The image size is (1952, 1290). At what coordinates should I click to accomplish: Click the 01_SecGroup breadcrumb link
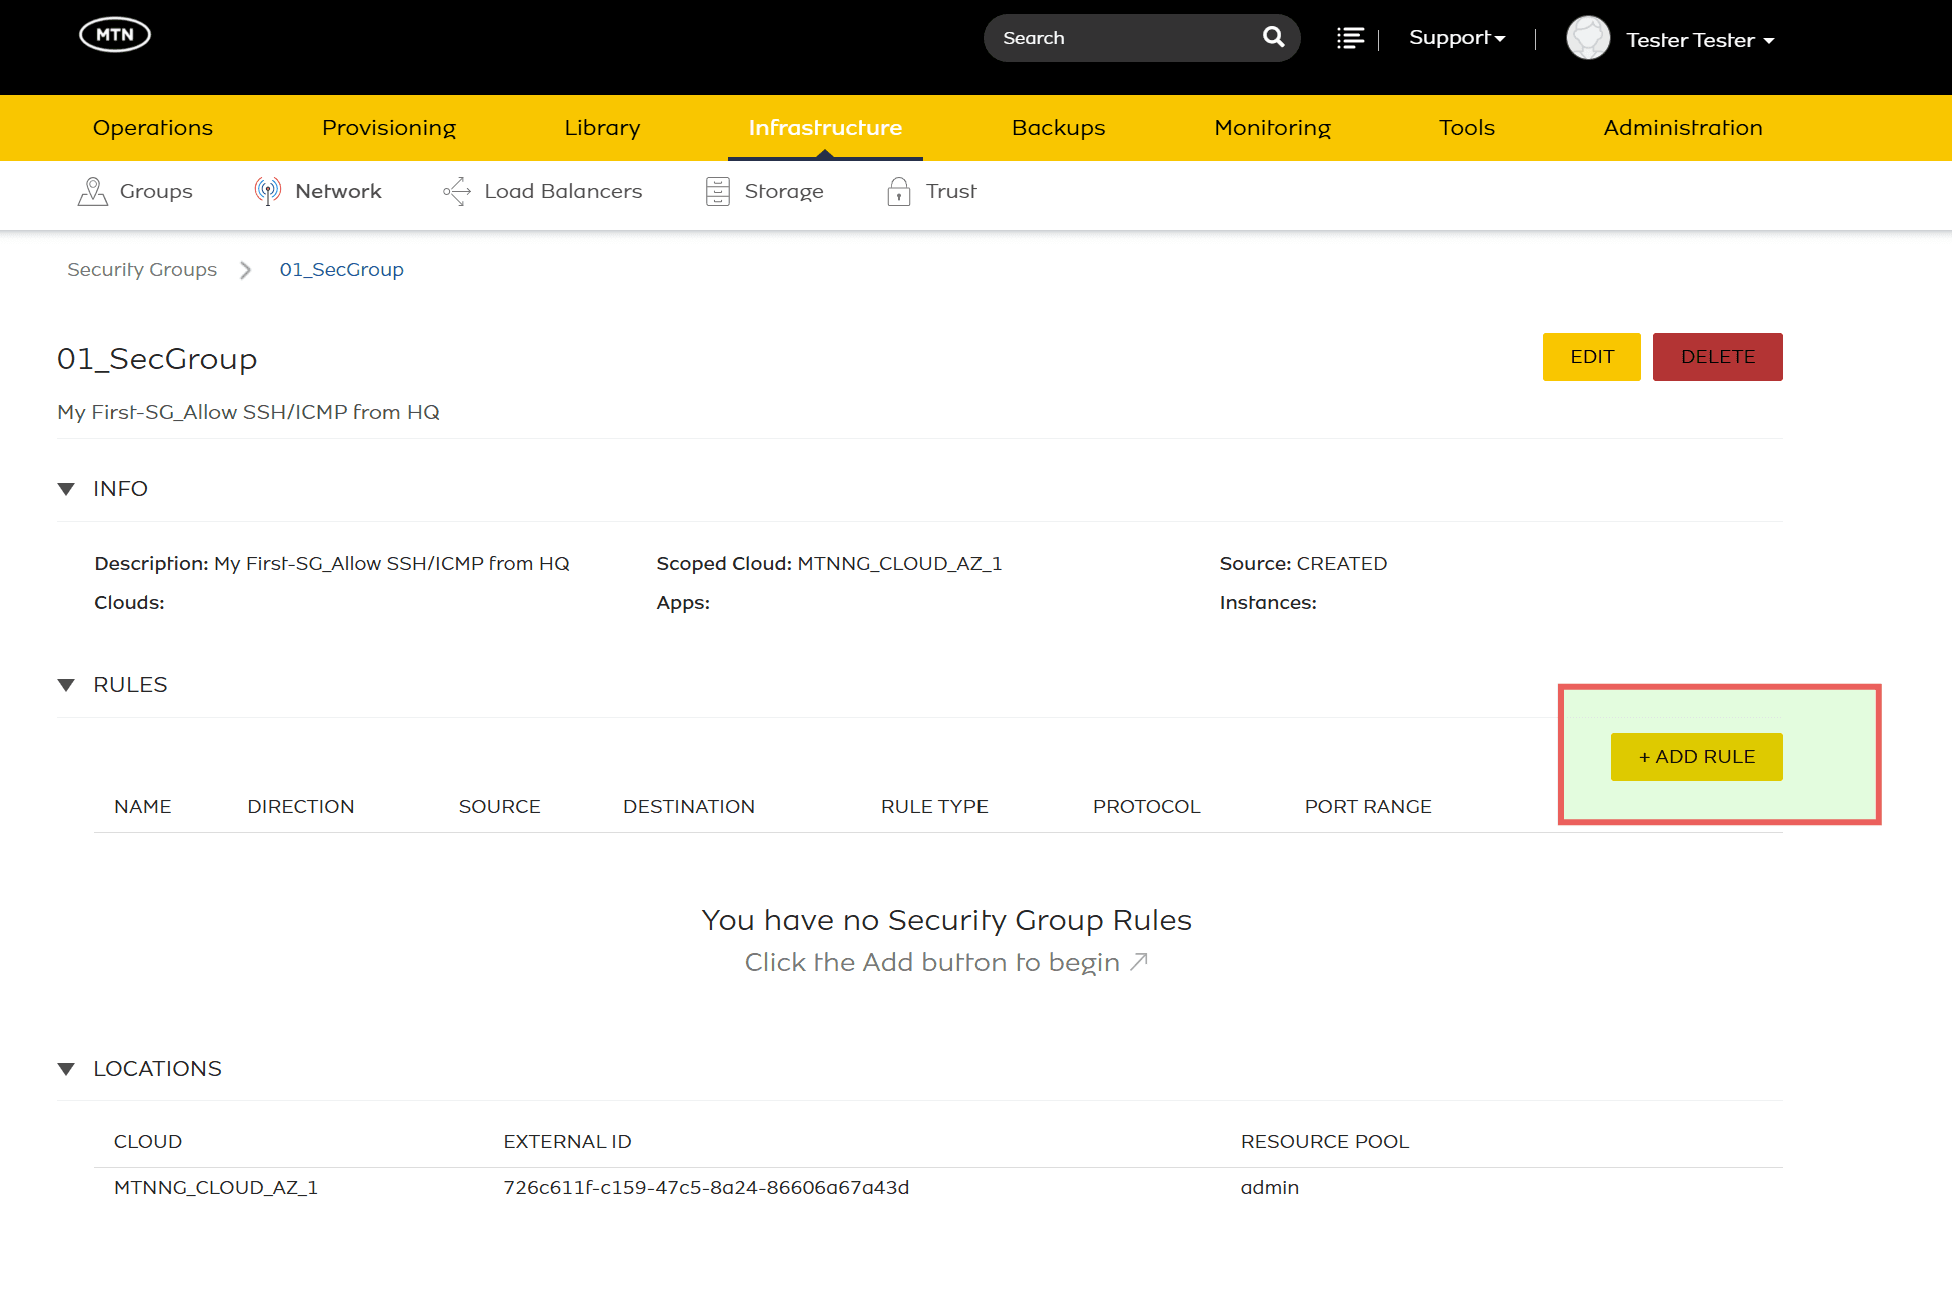(342, 270)
